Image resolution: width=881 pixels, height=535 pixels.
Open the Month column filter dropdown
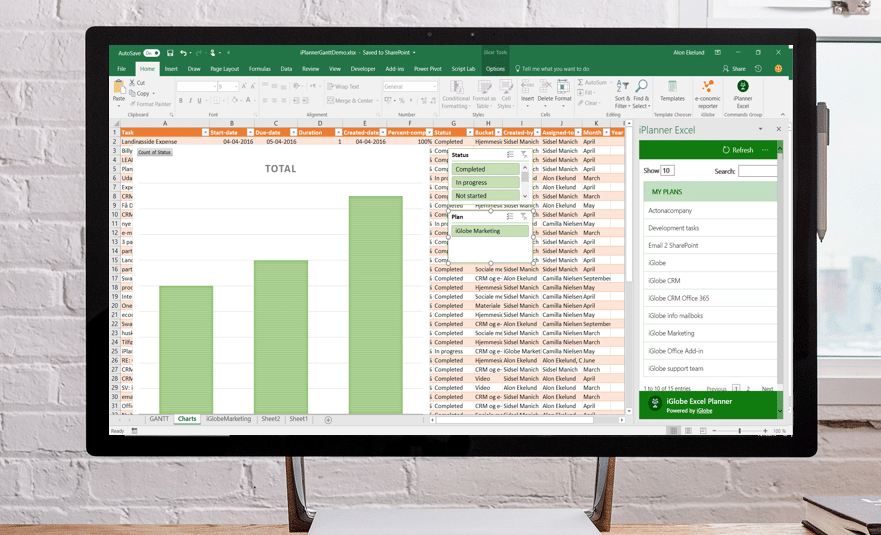(606, 133)
